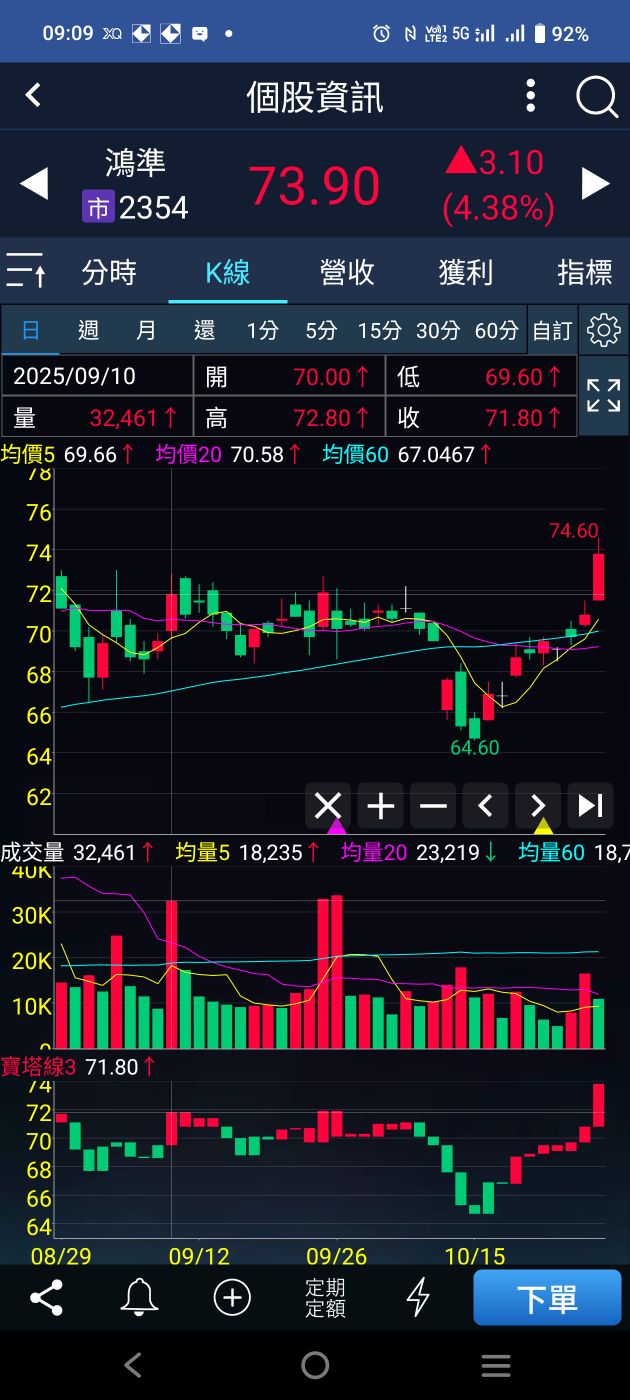630x1400 pixels.
Task: Select the yellow triangle marker on chart
Action: coord(543,826)
